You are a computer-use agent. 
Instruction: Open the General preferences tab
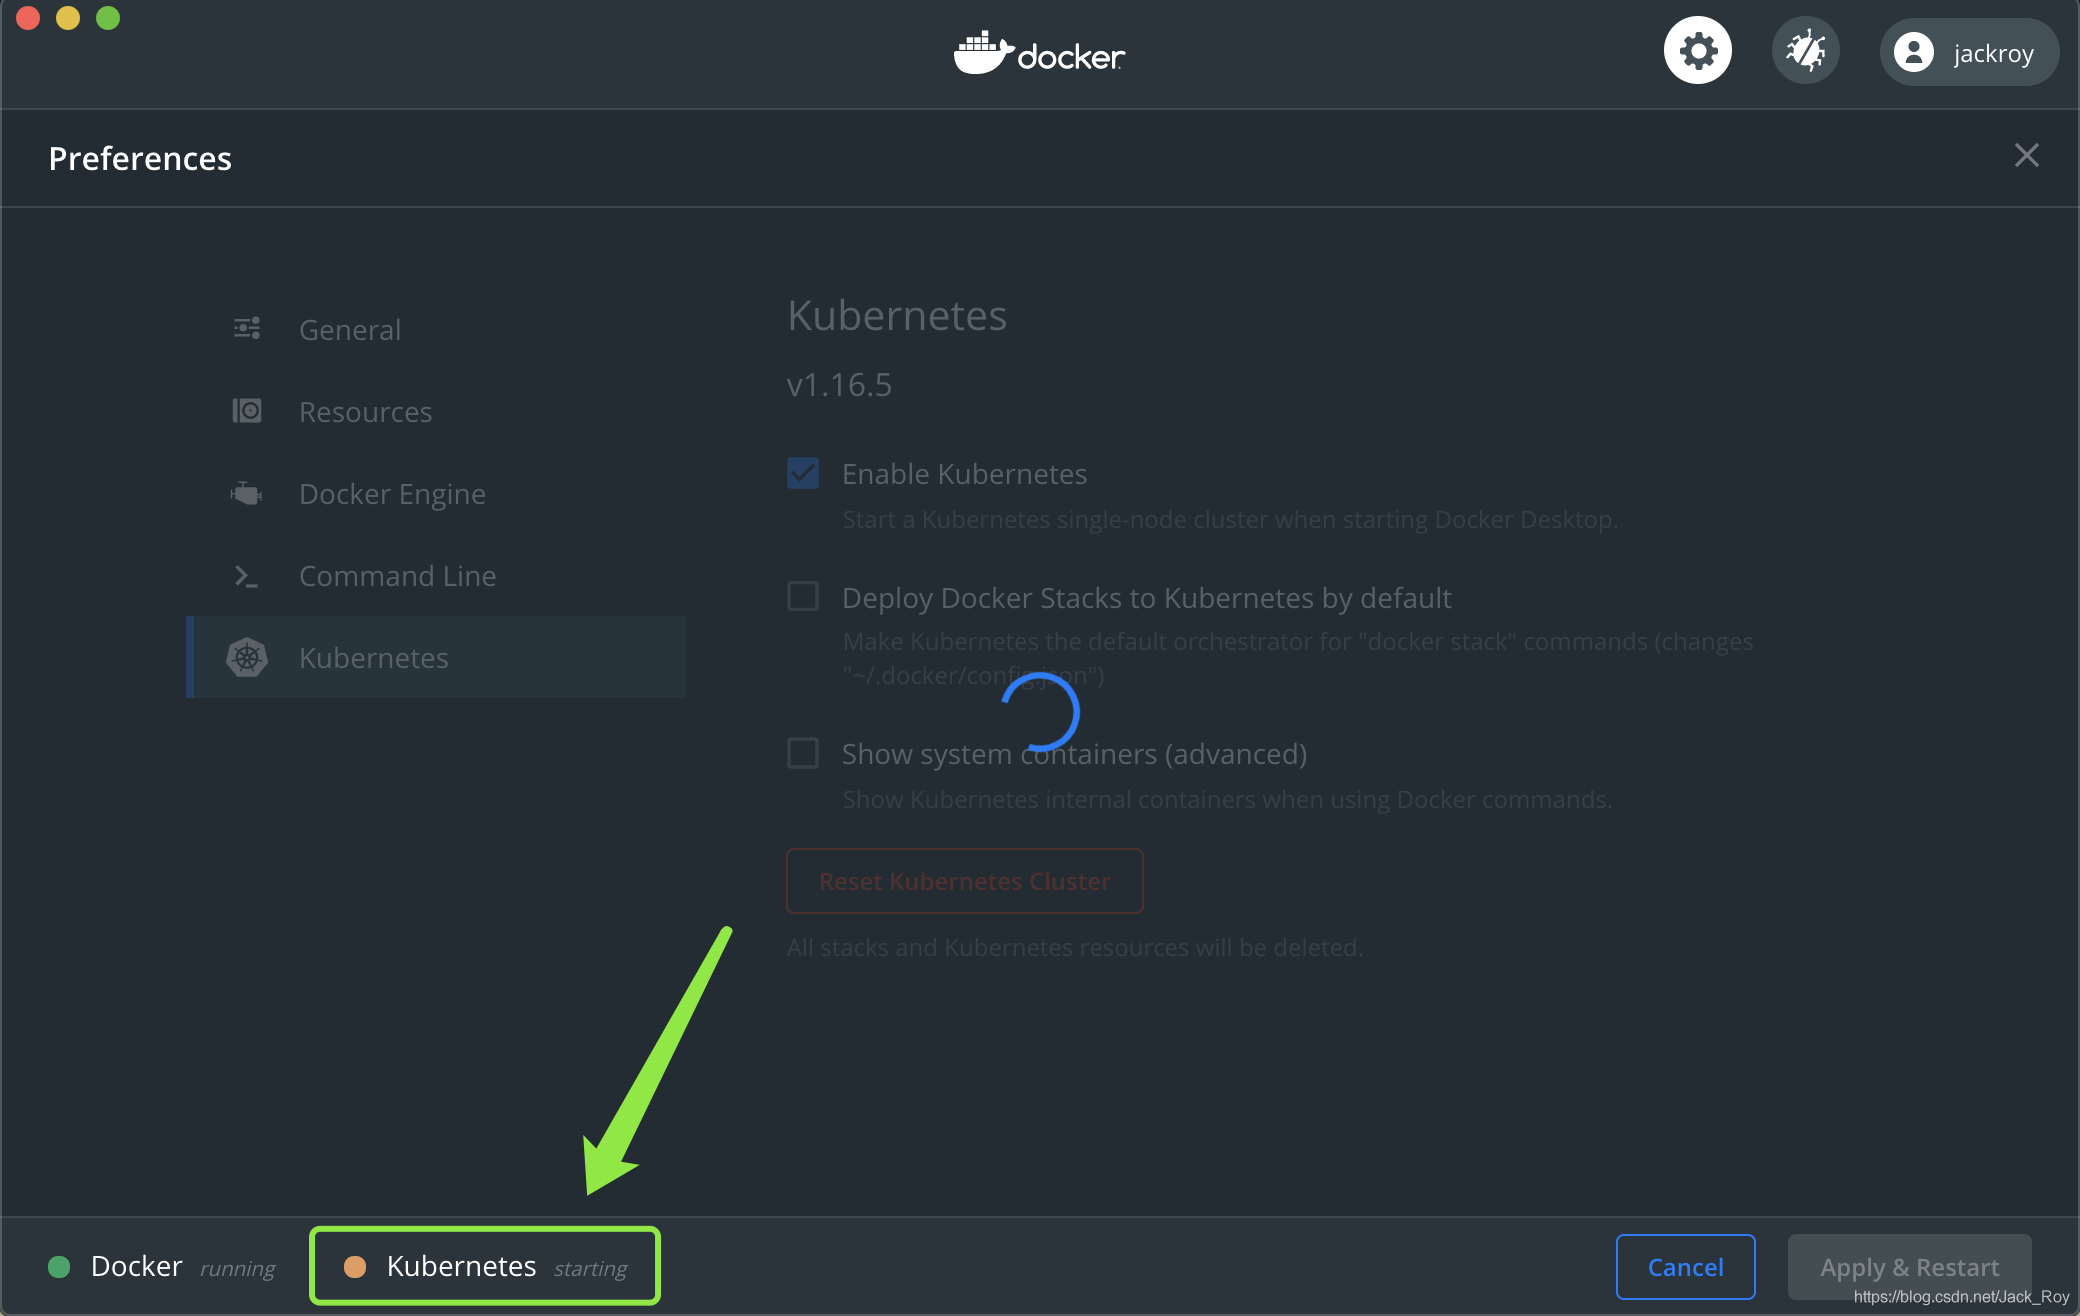point(436,329)
